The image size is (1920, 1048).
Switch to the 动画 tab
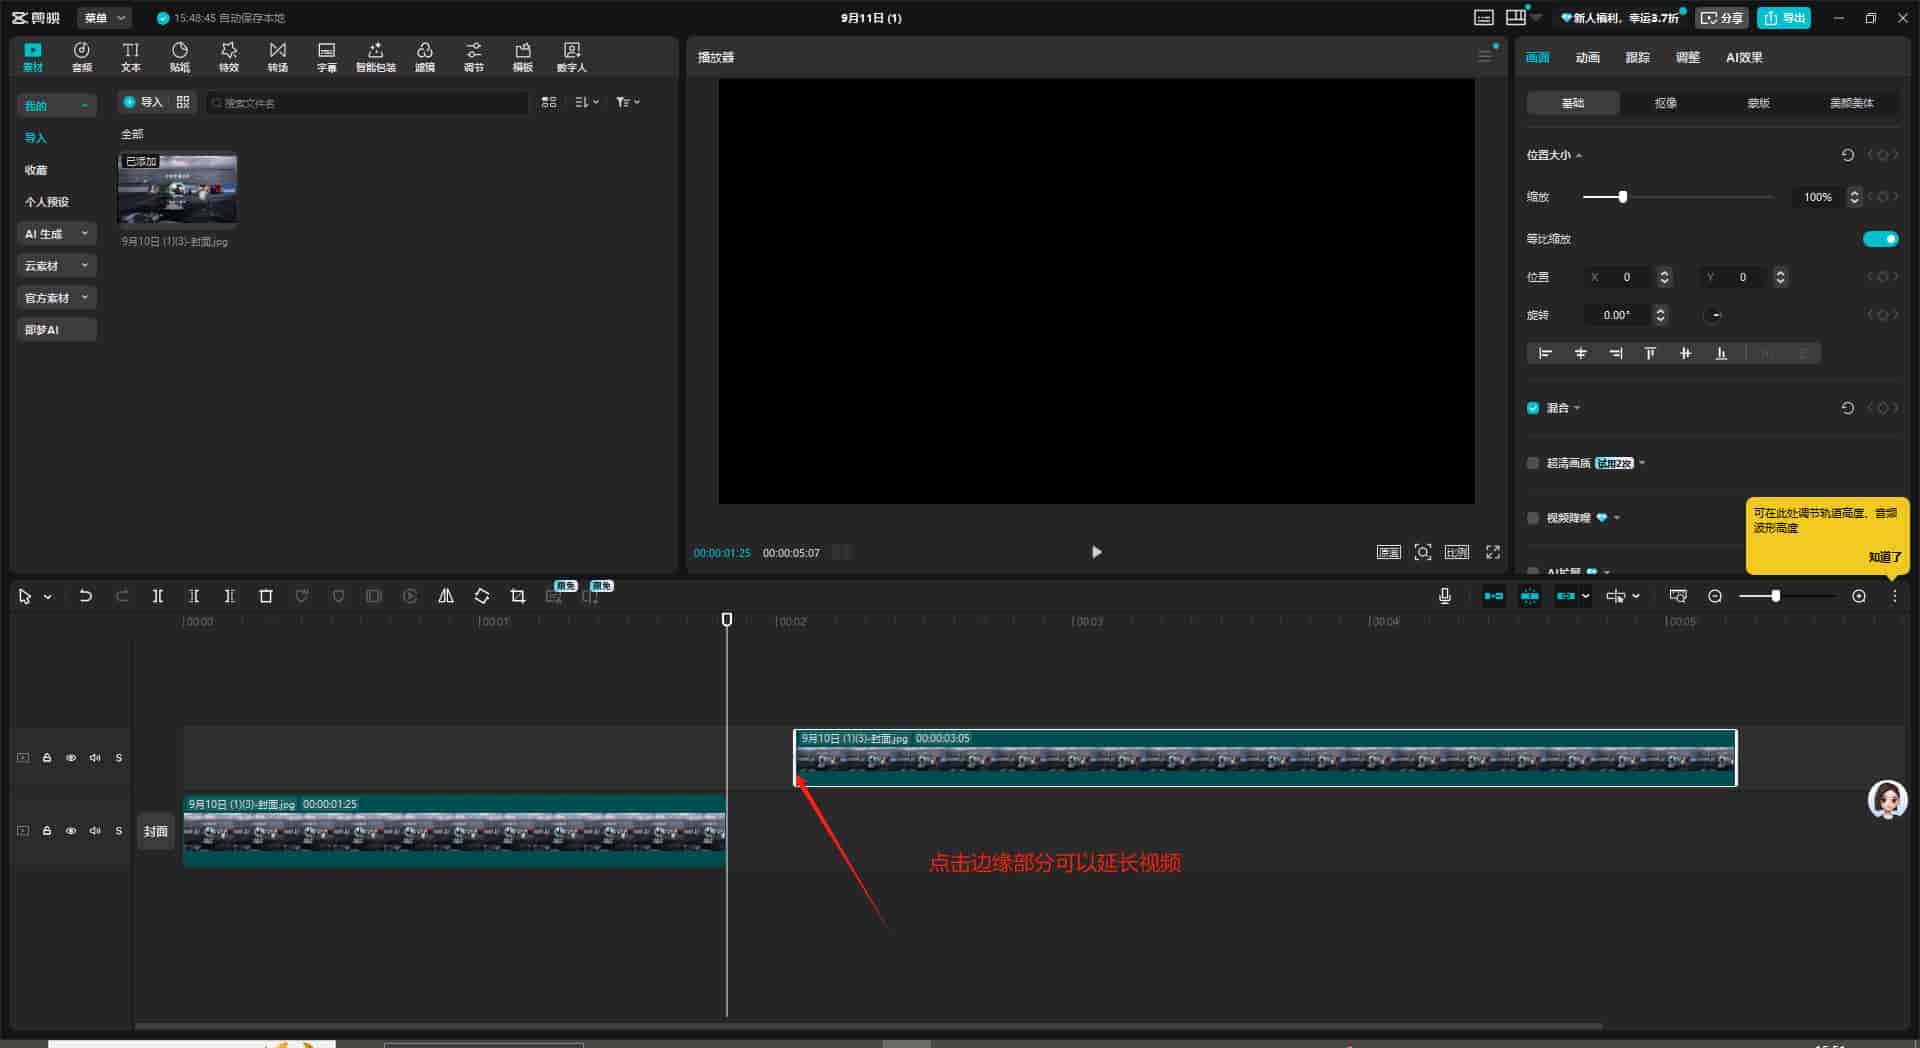click(x=1587, y=58)
